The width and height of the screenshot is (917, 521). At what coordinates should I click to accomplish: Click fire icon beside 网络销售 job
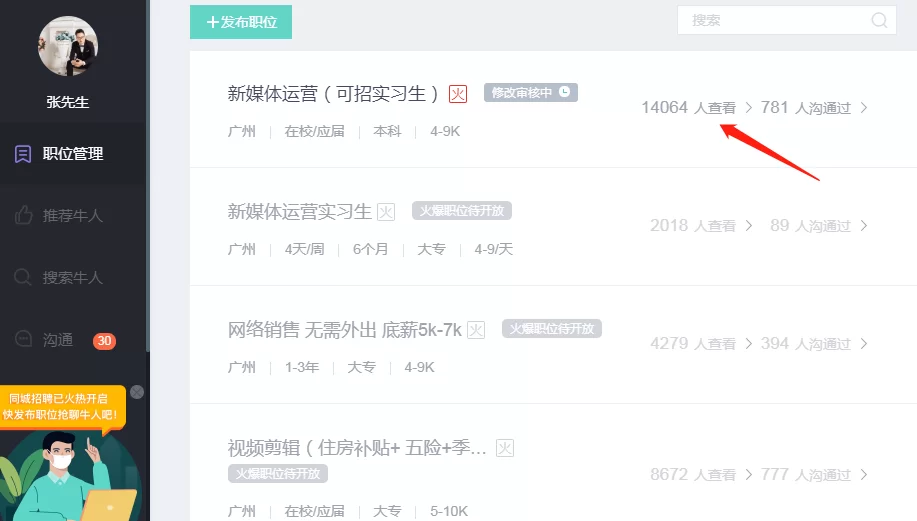[x=476, y=330]
